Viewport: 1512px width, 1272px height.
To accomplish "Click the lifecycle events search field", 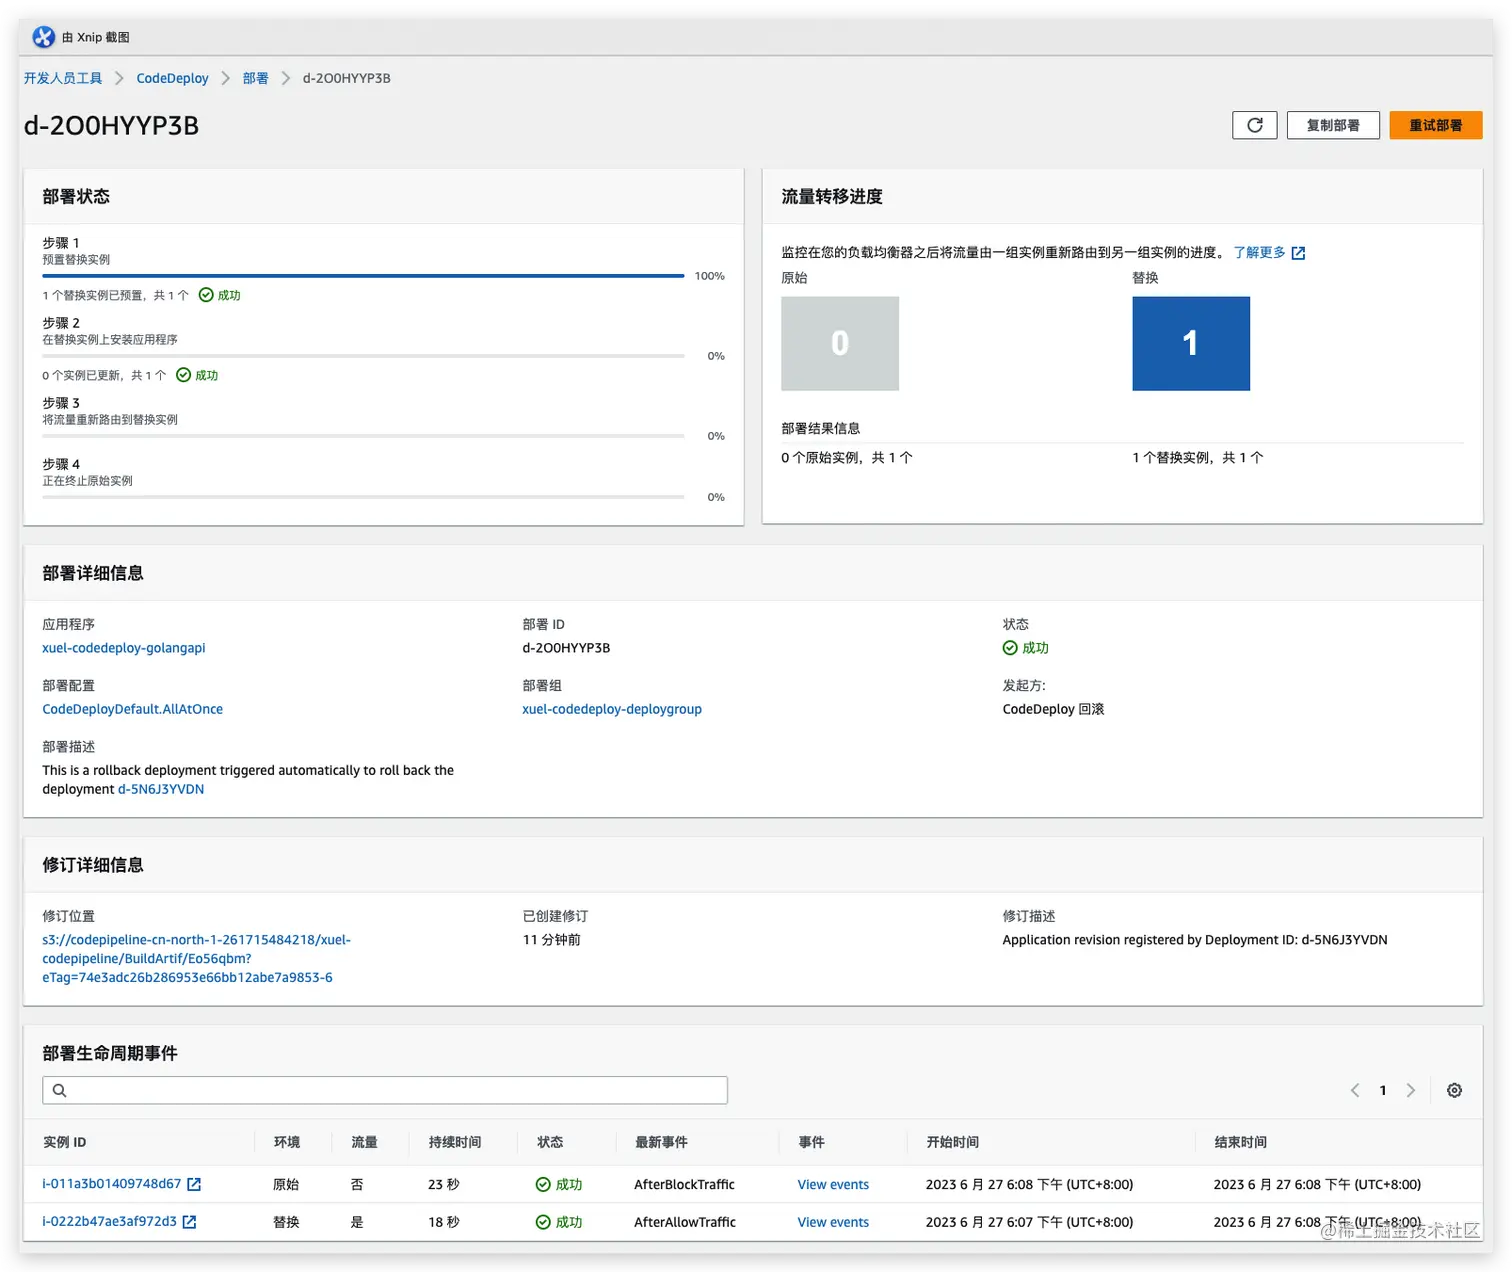I will coord(385,1090).
